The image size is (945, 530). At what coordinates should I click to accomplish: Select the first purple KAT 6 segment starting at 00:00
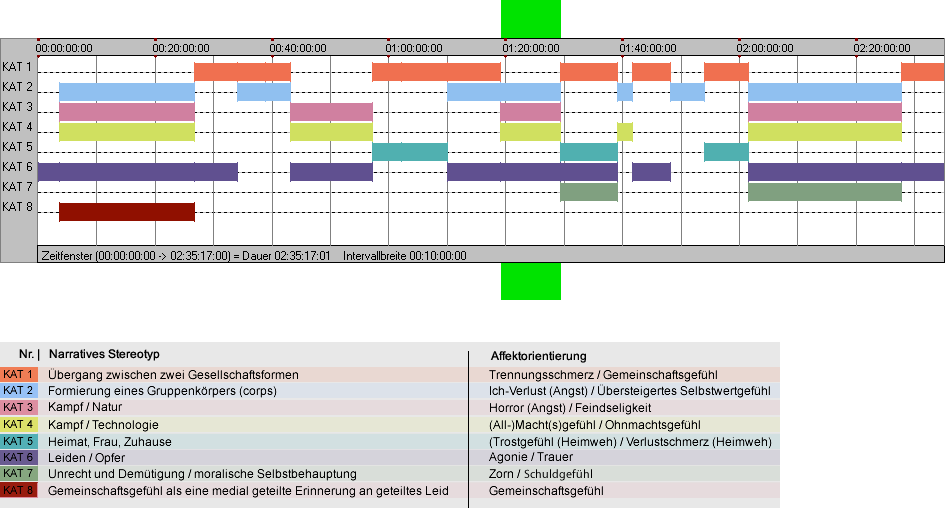(x=138, y=172)
